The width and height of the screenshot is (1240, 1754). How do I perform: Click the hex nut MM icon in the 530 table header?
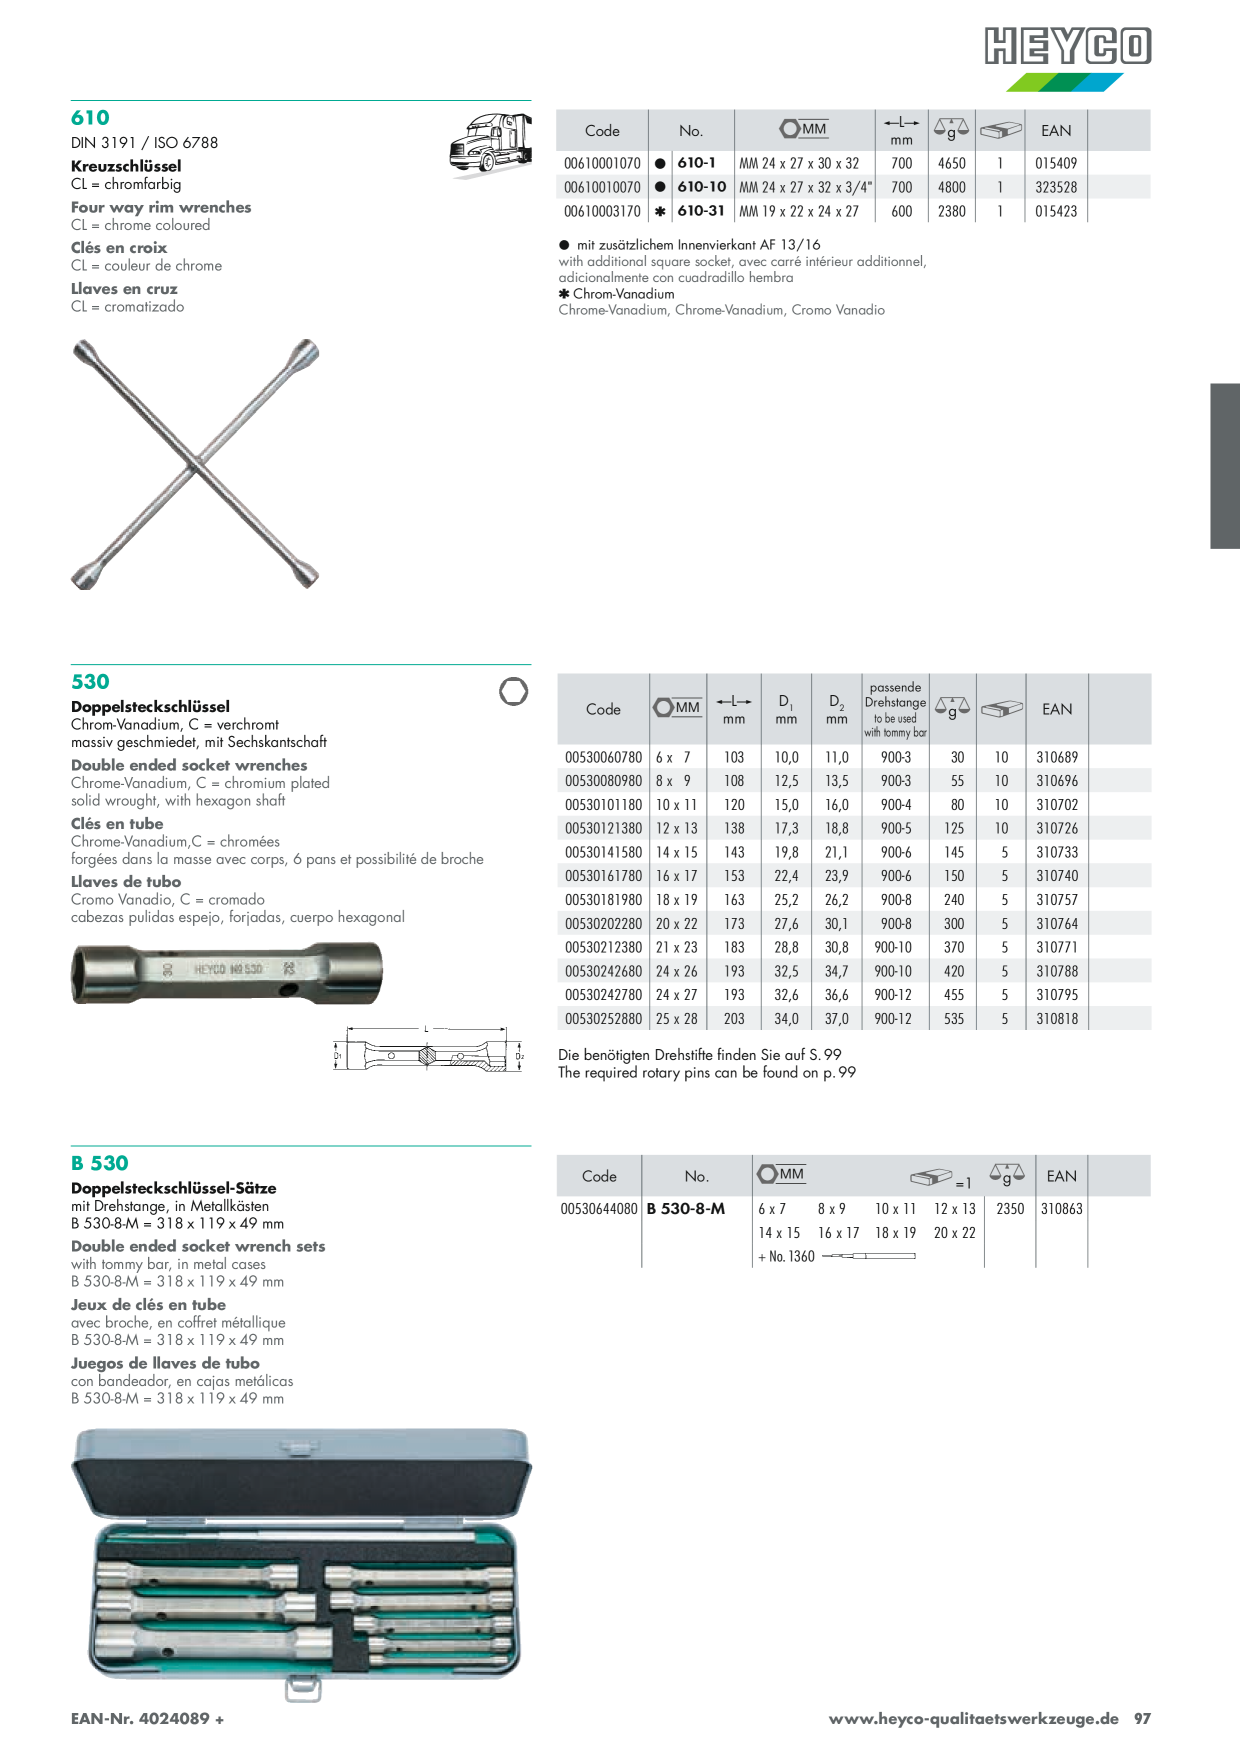click(x=677, y=707)
